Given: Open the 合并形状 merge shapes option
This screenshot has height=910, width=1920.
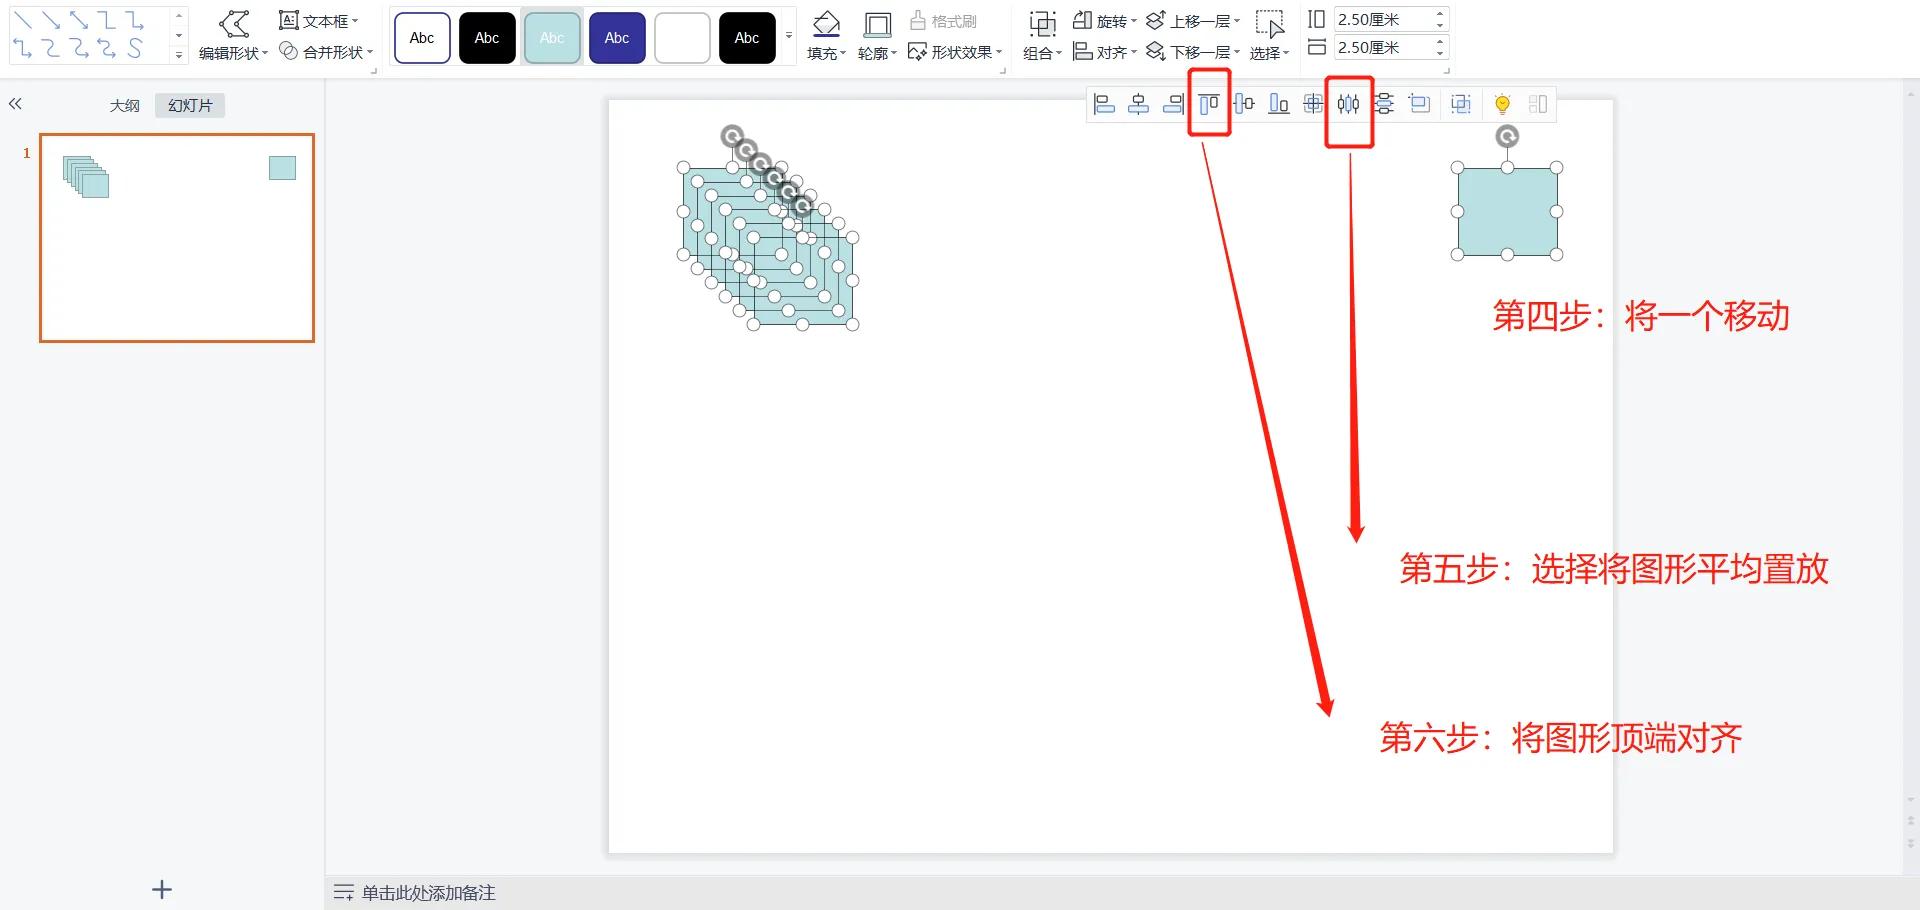Looking at the screenshot, I should click(x=325, y=52).
